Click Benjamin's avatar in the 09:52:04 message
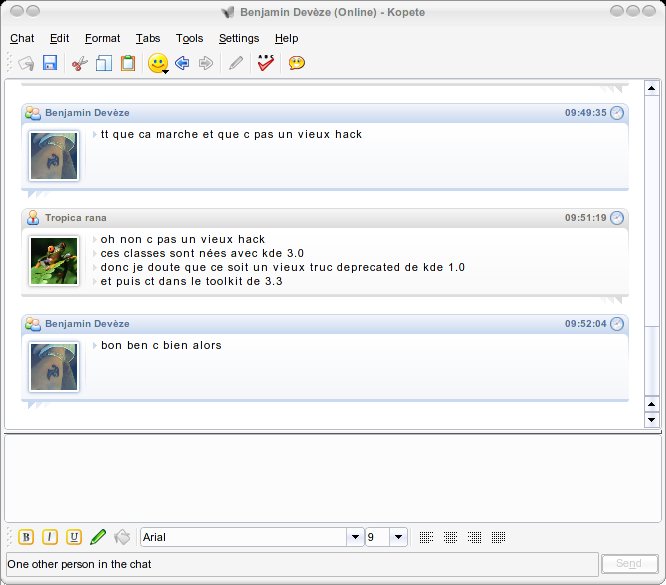The image size is (666, 585). pos(54,367)
